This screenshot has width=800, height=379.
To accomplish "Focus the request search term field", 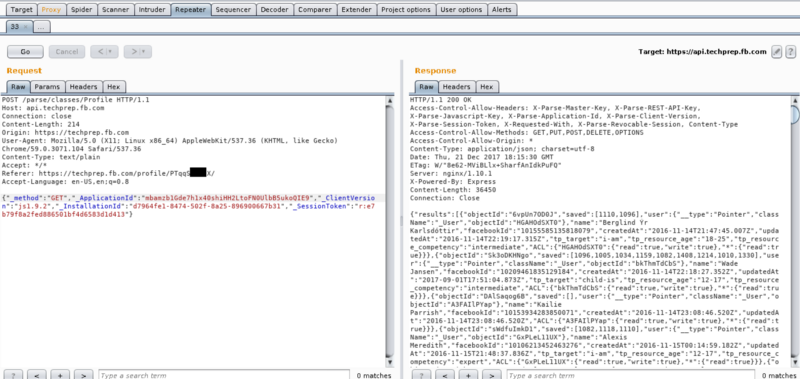I will tap(224, 375).
